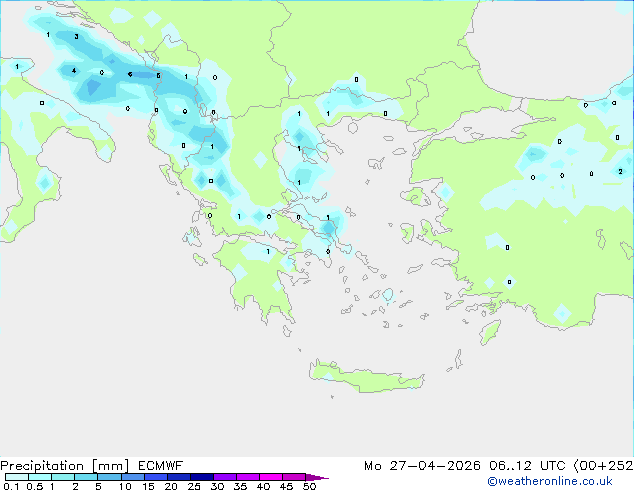
Task: Click the precipitation value '2' over eastern Turkey
Action: (x=620, y=172)
